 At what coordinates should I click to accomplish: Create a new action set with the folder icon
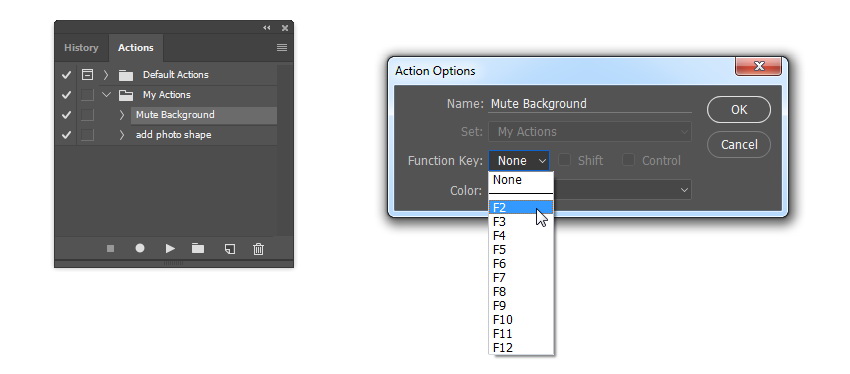pos(198,248)
